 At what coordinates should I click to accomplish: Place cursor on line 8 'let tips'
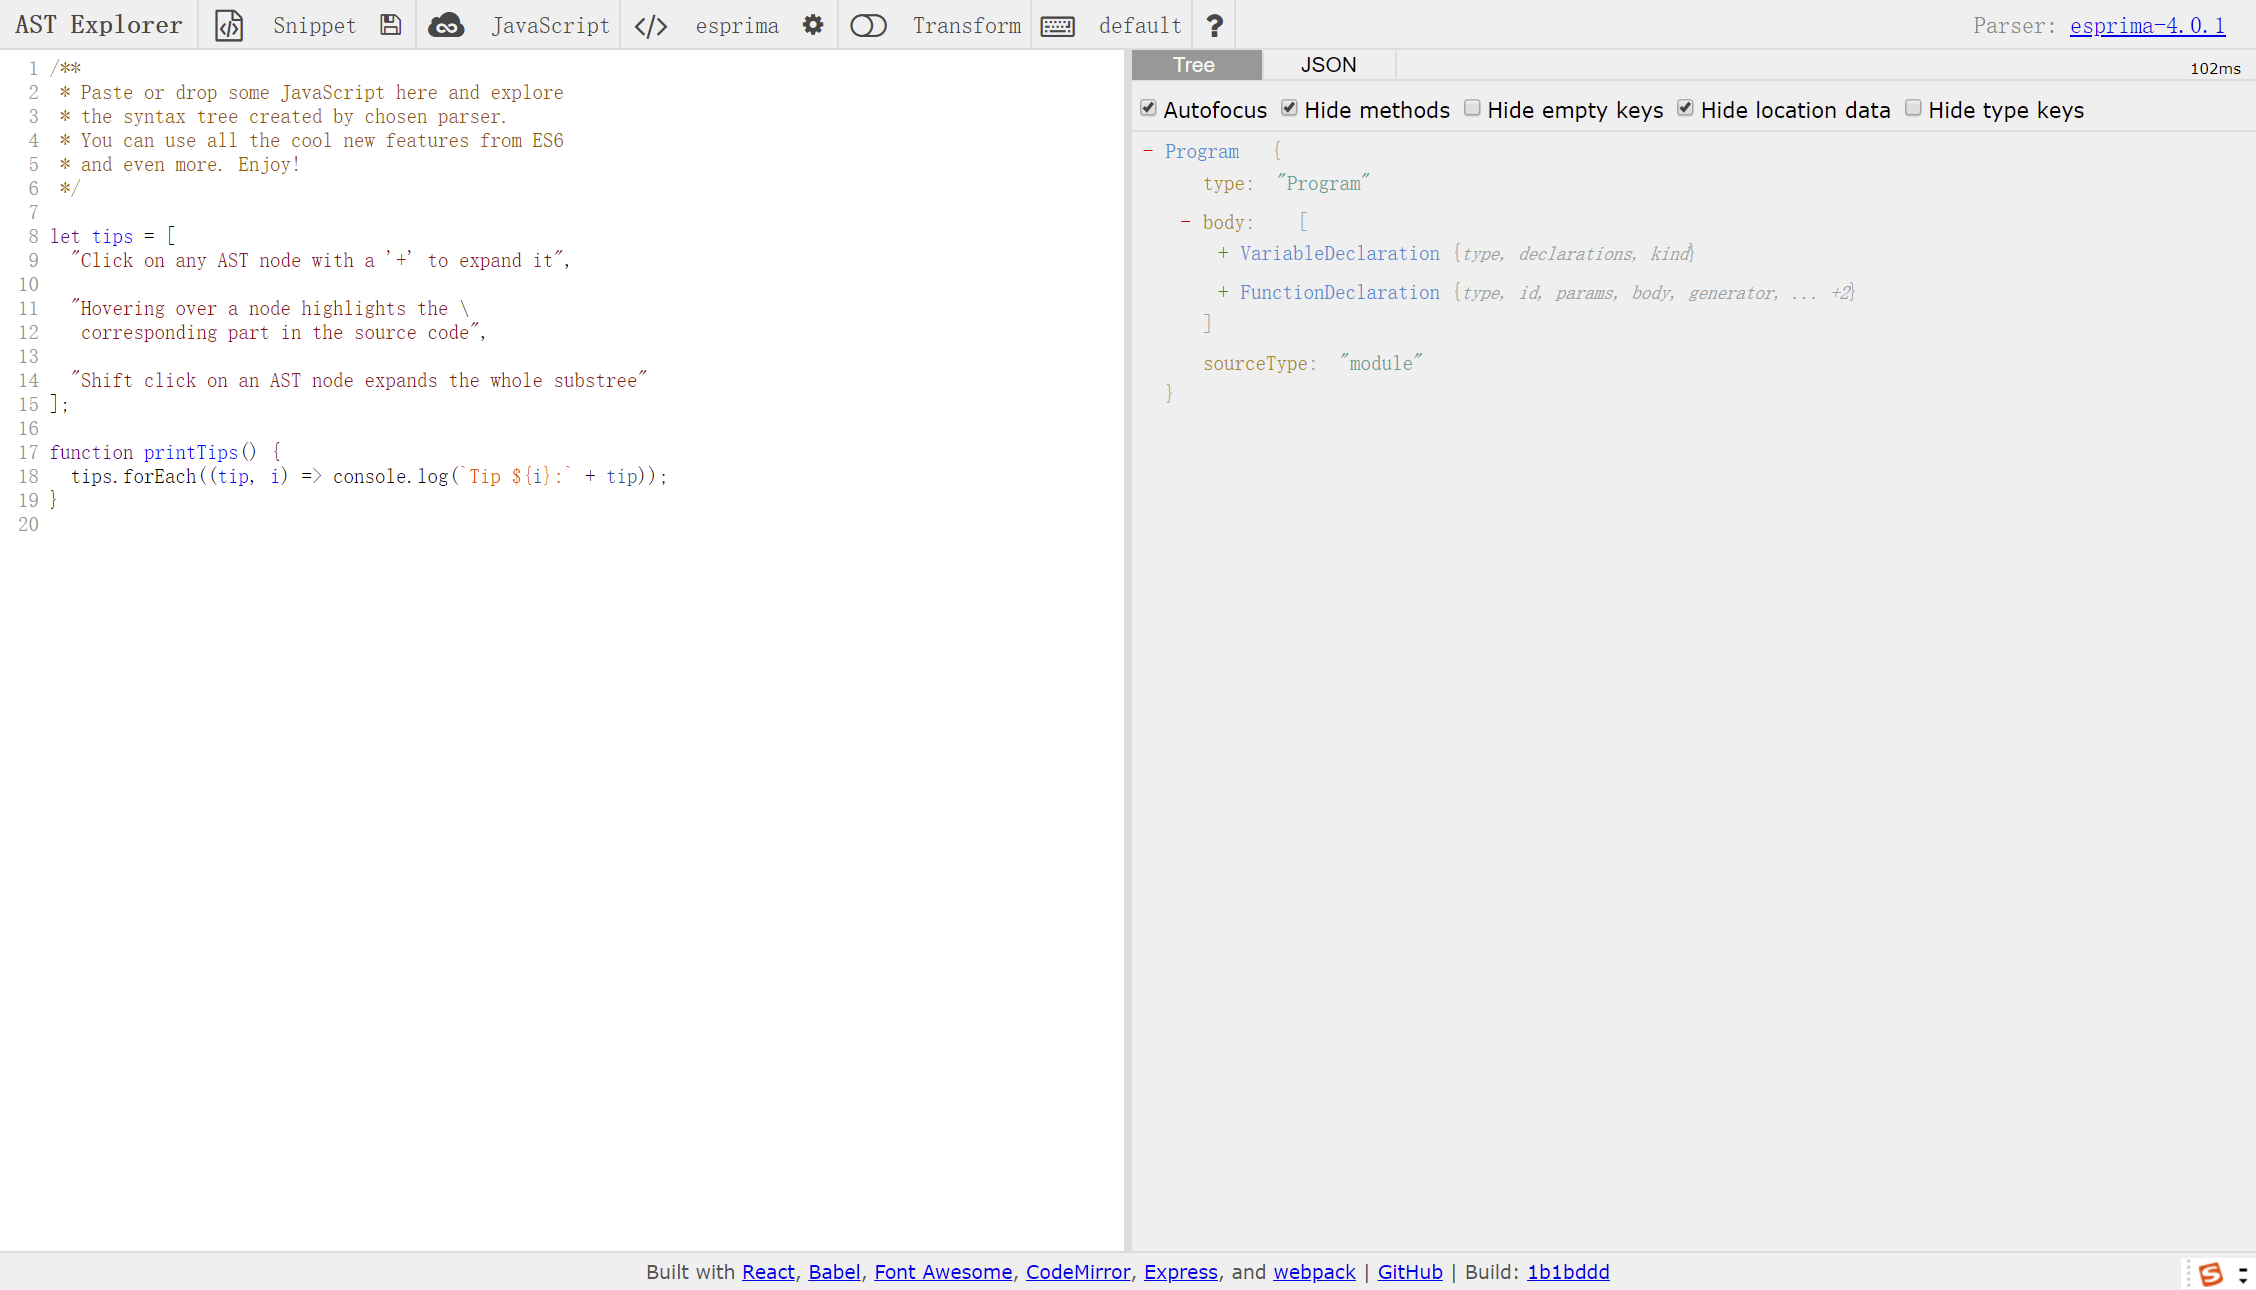pos(112,237)
